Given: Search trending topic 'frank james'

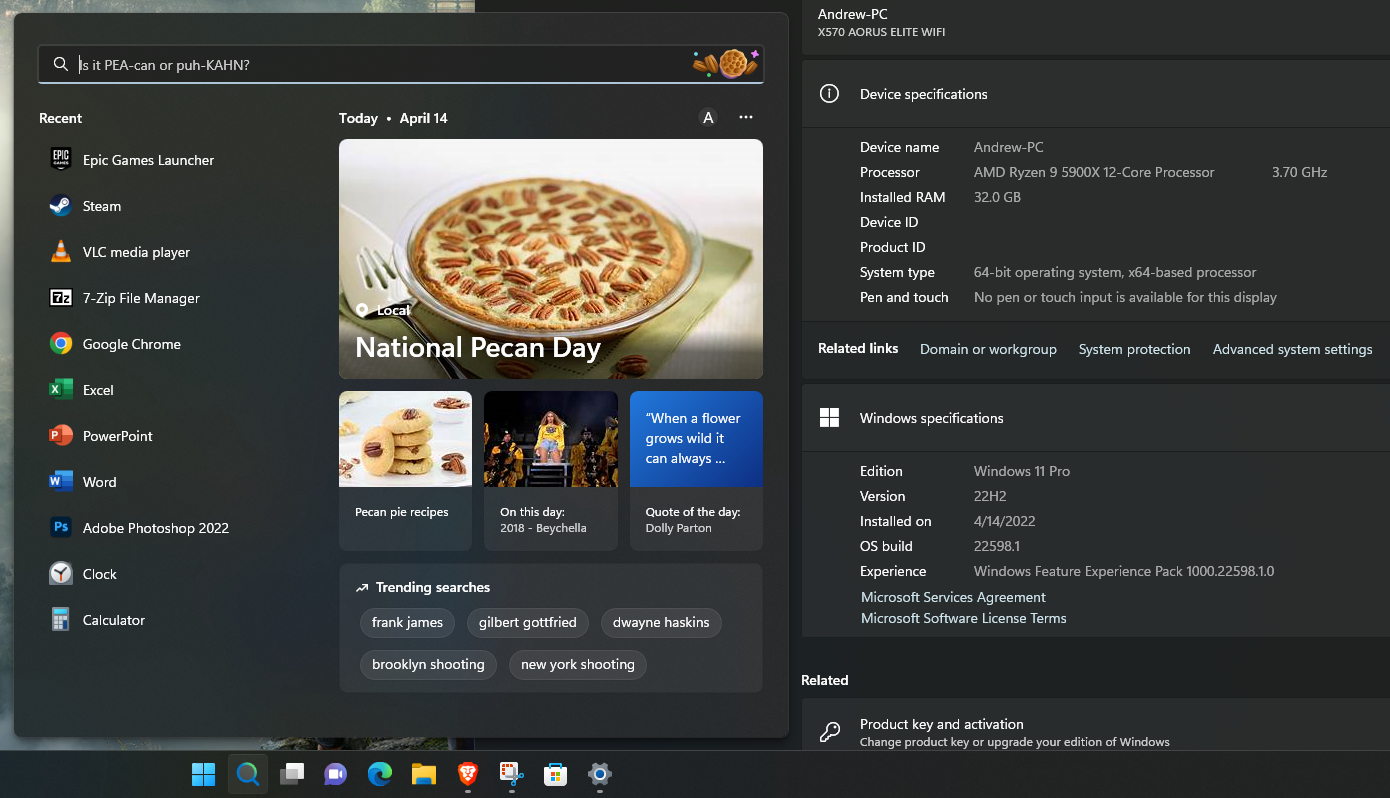Looking at the screenshot, I should pos(407,622).
